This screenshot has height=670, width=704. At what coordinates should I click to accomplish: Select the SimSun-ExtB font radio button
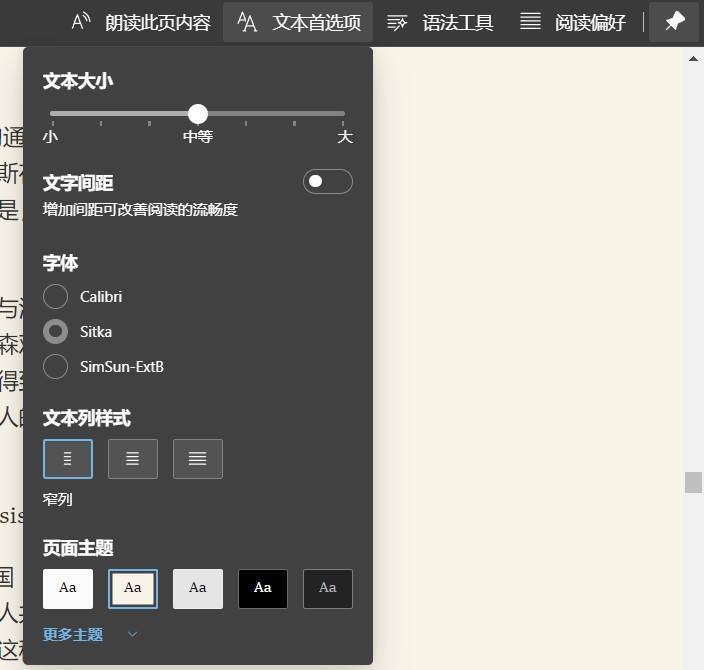56,366
